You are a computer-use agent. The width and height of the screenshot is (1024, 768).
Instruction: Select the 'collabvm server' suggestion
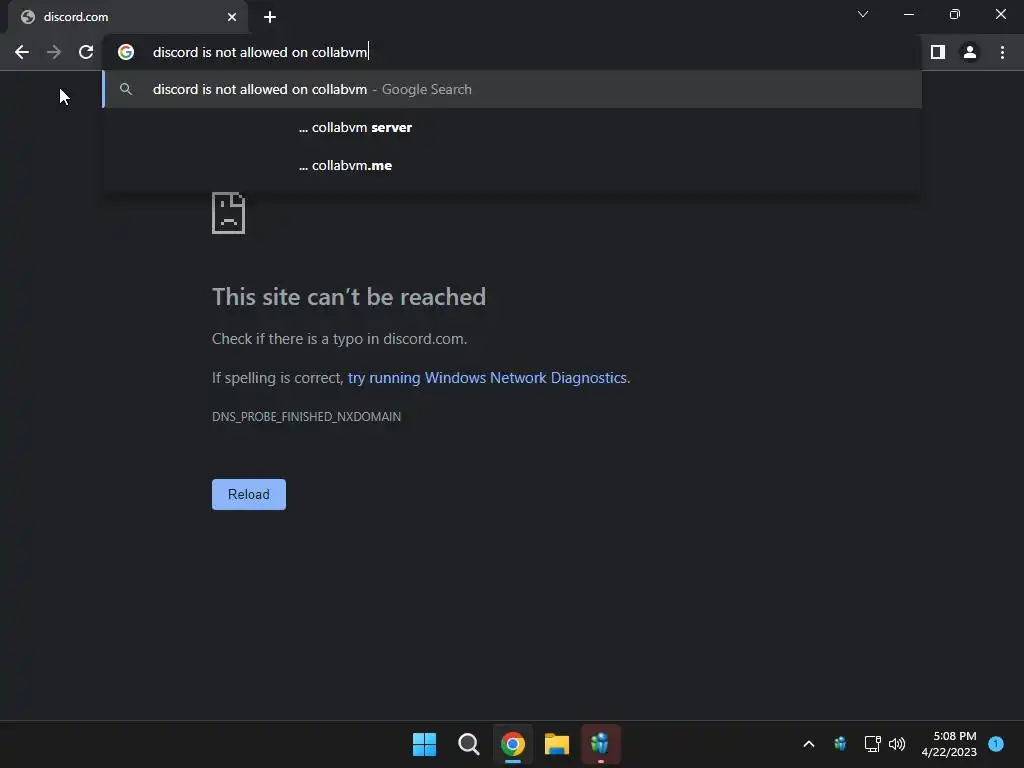513,127
